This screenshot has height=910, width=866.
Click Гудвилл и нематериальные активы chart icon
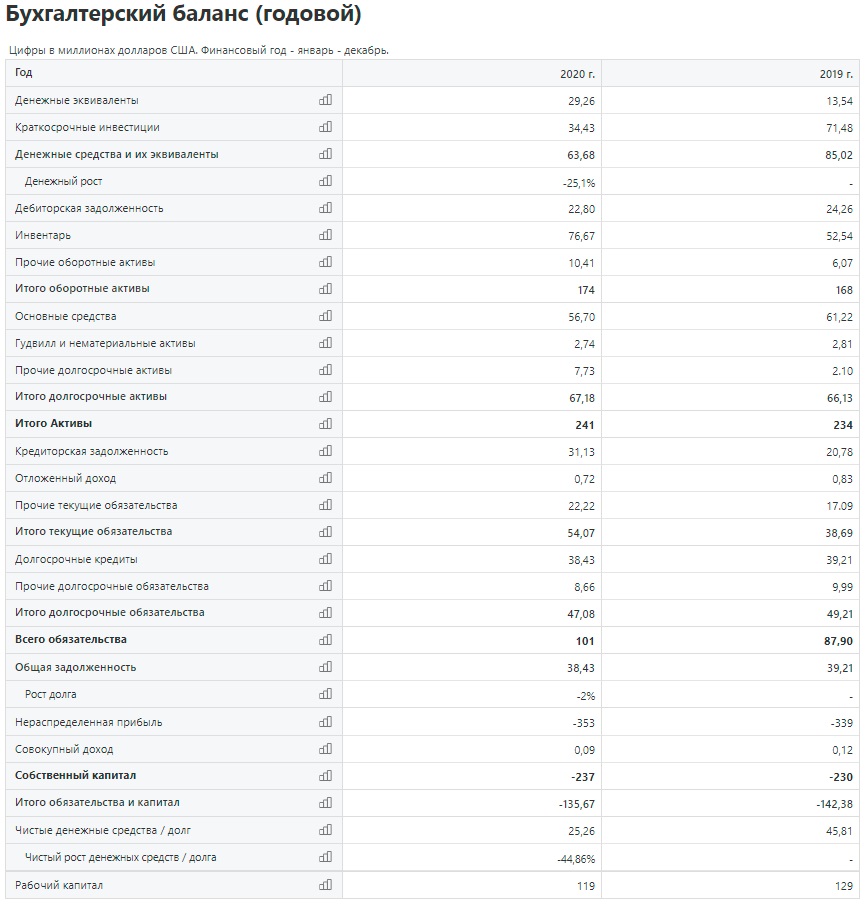[x=326, y=343]
